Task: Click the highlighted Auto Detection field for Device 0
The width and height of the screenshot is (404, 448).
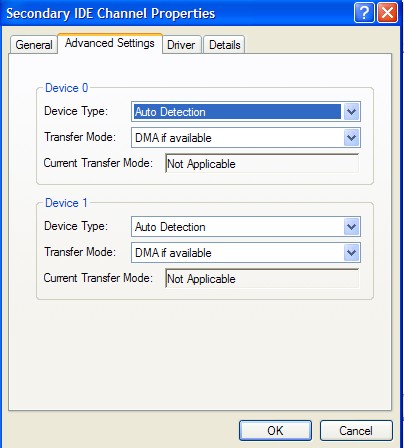Action: 237,112
